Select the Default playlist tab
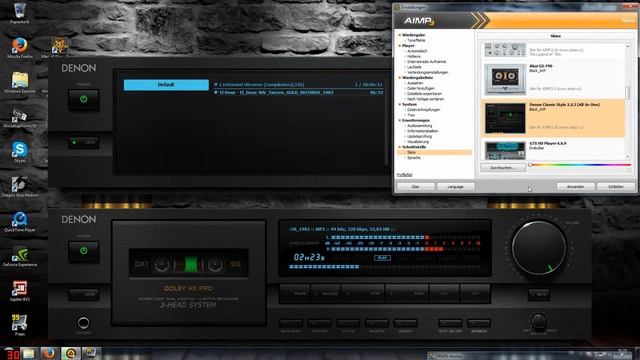This screenshot has width=640, height=360. click(166, 85)
